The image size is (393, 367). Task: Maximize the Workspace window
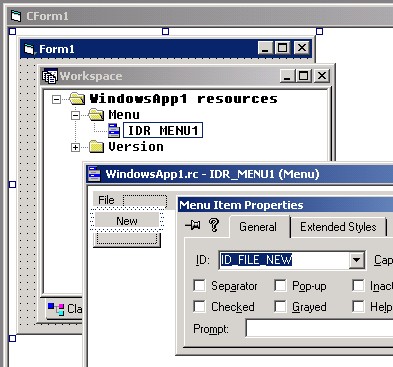click(303, 76)
